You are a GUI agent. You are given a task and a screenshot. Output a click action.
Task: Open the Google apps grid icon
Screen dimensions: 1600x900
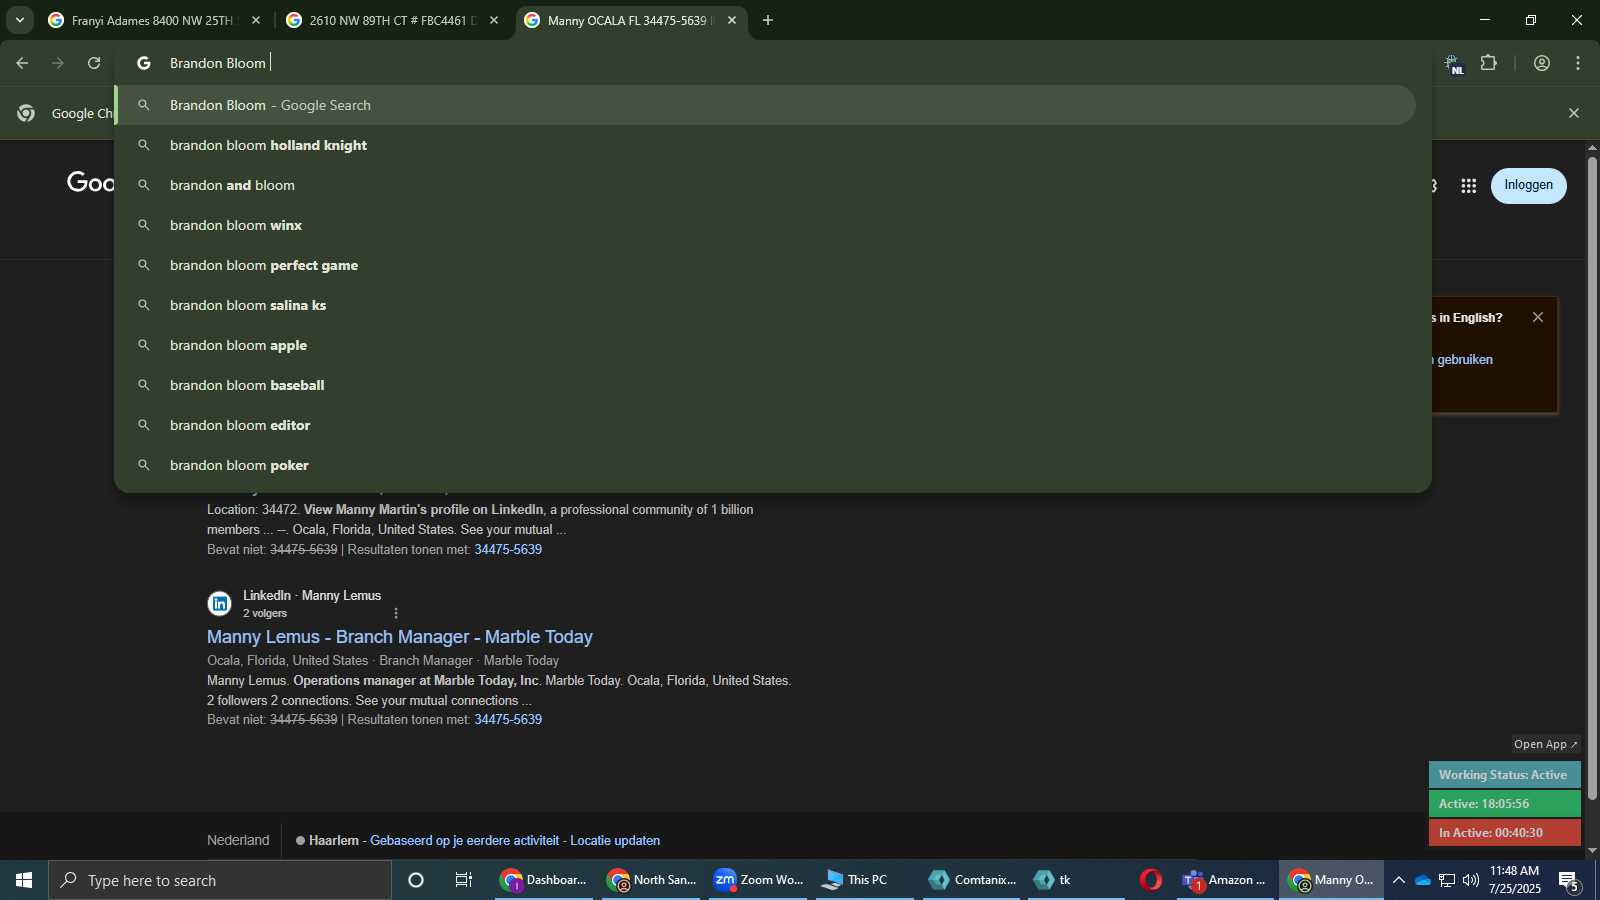1468,186
